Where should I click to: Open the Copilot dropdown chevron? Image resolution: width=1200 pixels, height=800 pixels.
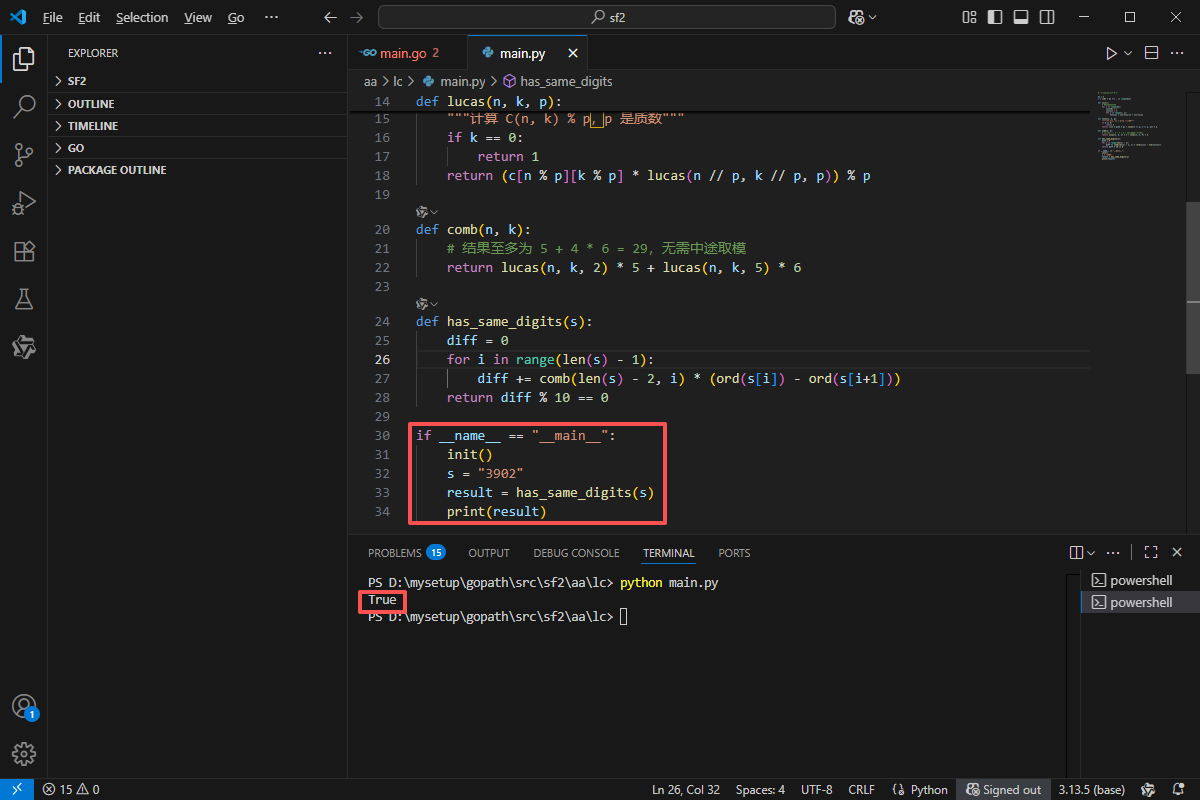[x=872, y=17]
